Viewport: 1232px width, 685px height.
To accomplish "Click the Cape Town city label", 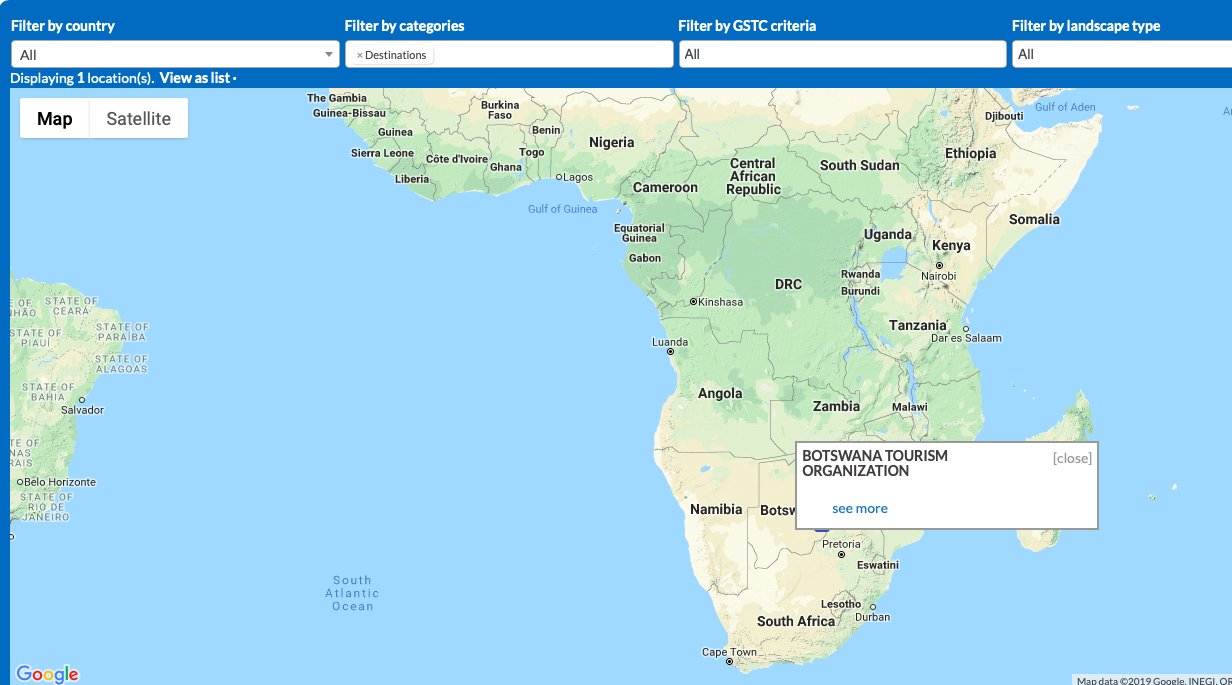I will pyautogui.click(x=729, y=652).
